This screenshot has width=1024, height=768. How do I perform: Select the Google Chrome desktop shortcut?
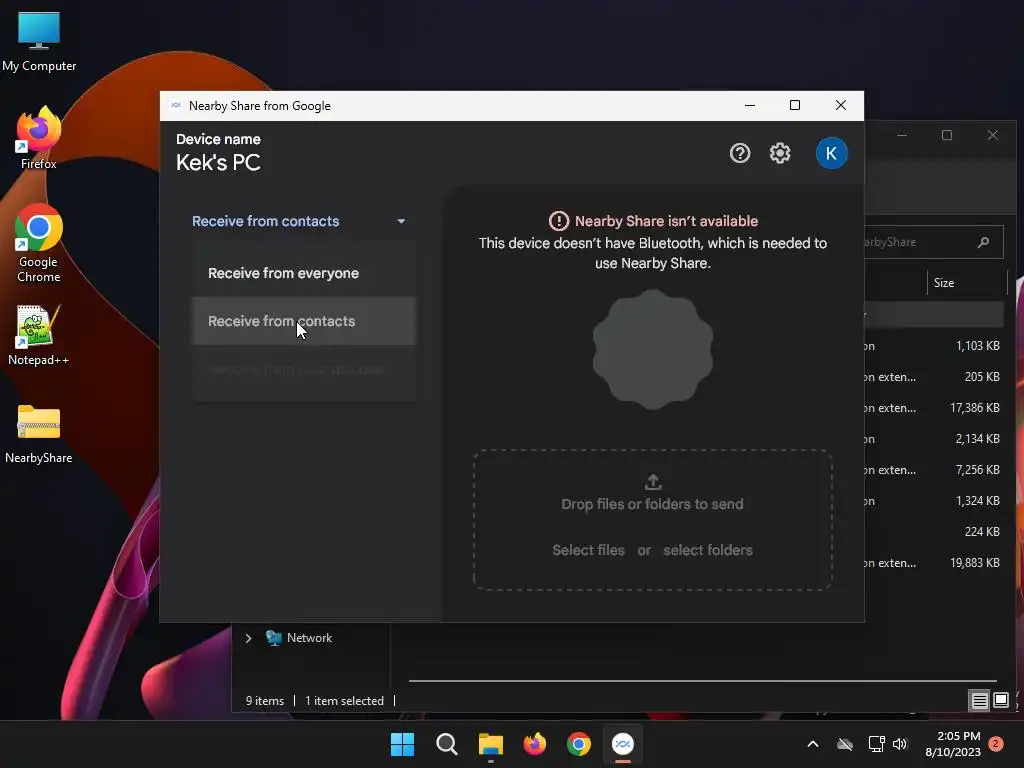(39, 243)
